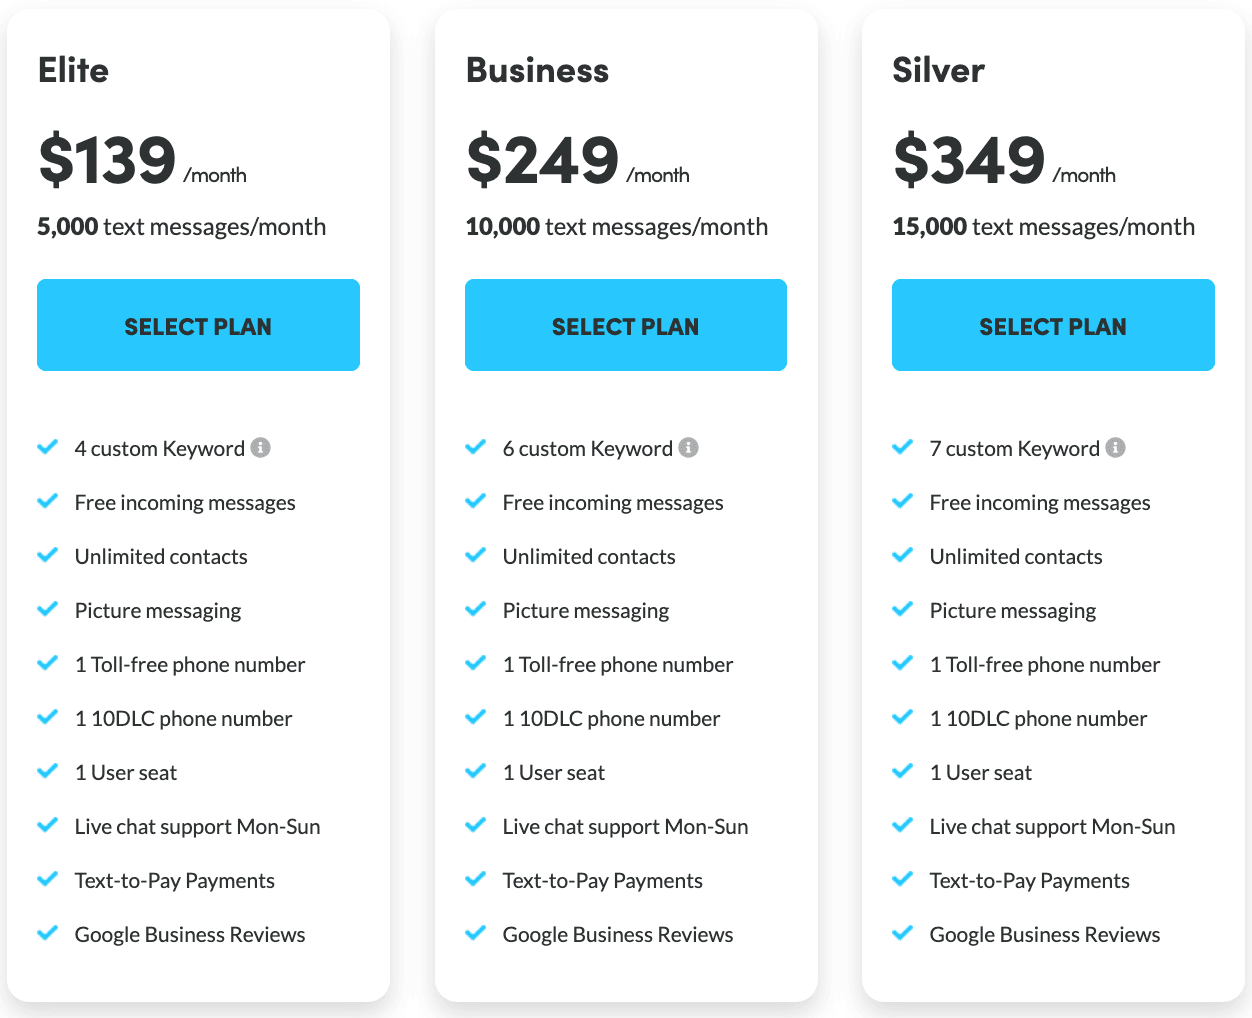The height and width of the screenshot is (1018, 1252).
Task: Click checkmark beside Business 1 User seat
Action: click(475, 771)
